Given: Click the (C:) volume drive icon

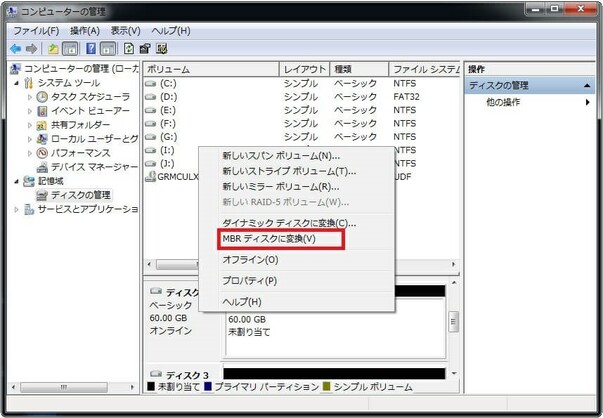Looking at the screenshot, I should [x=150, y=83].
